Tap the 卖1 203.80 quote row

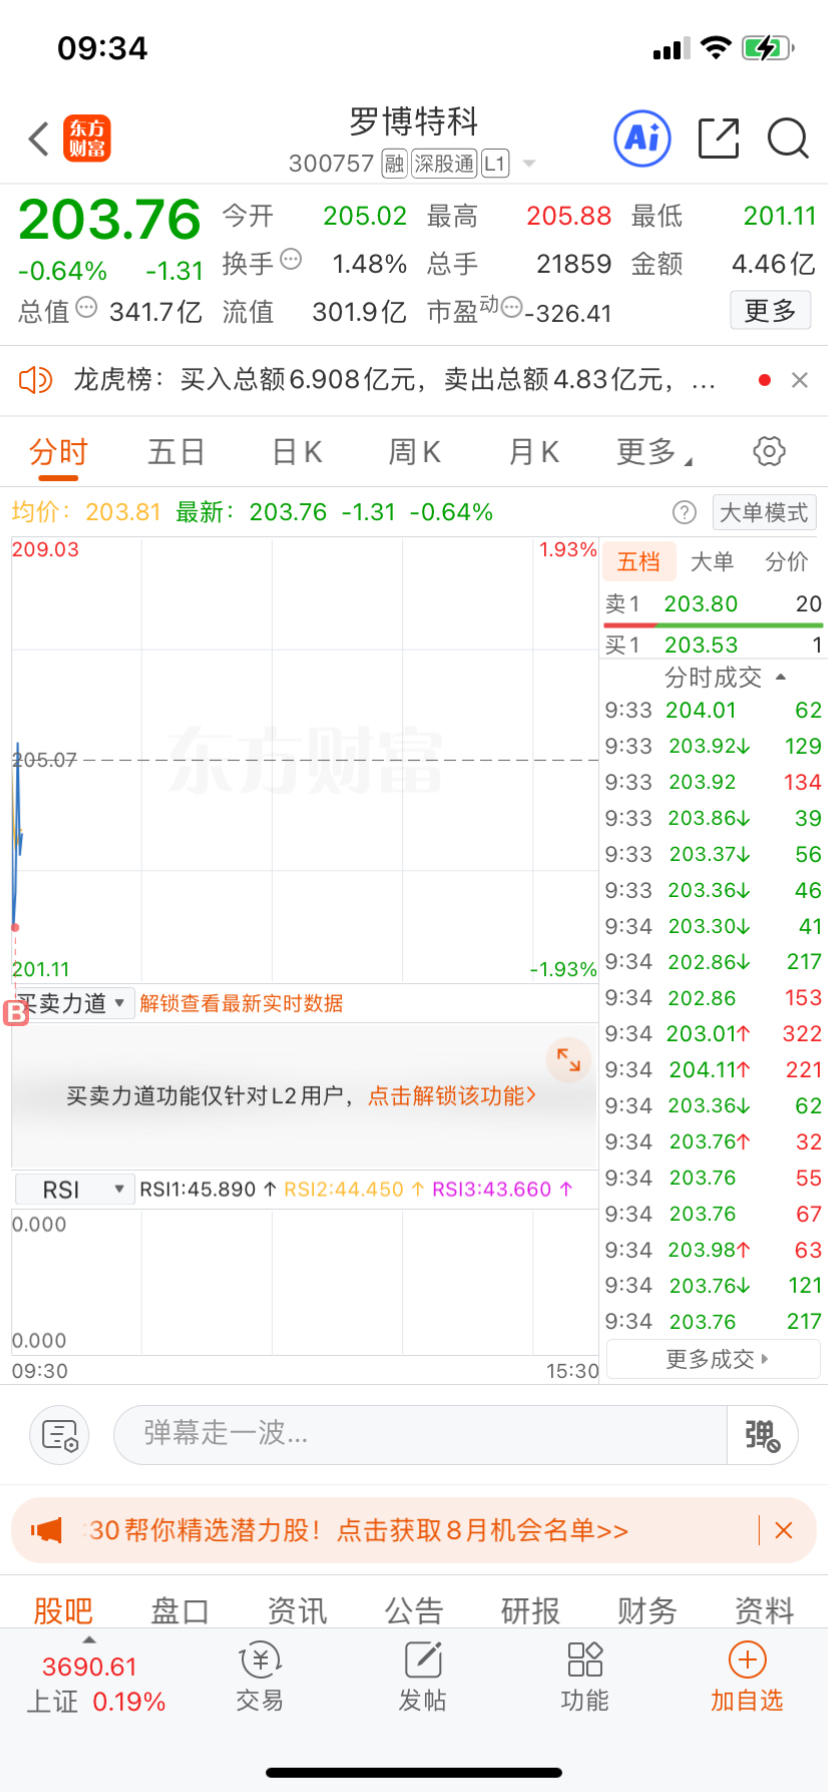pyautogui.click(x=713, y=604)
